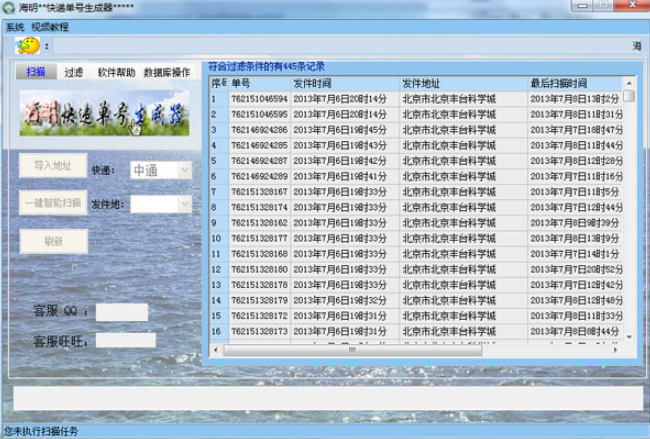Image resolution: width=650 pixels, height=439 pixels.
Task: Open the 系统 menu
Action: click(14, 26)
